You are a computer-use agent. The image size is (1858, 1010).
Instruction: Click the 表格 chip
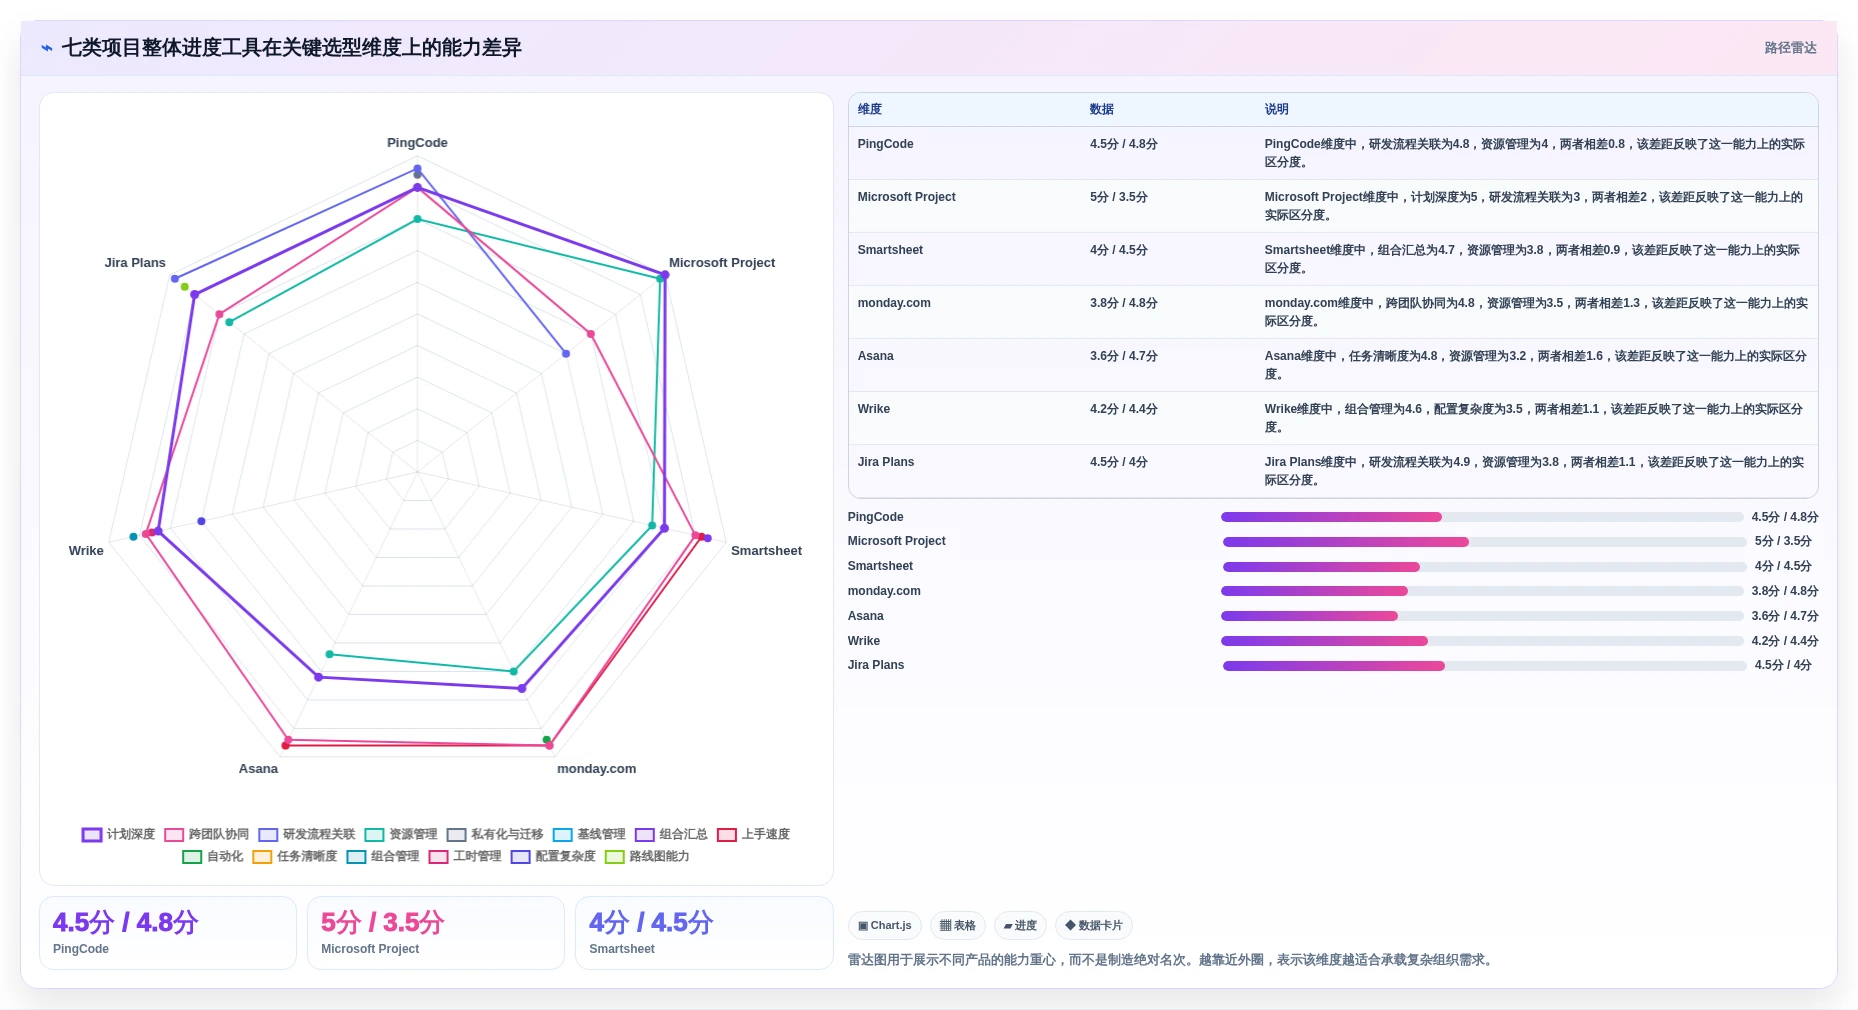click(x=958, y=925)
